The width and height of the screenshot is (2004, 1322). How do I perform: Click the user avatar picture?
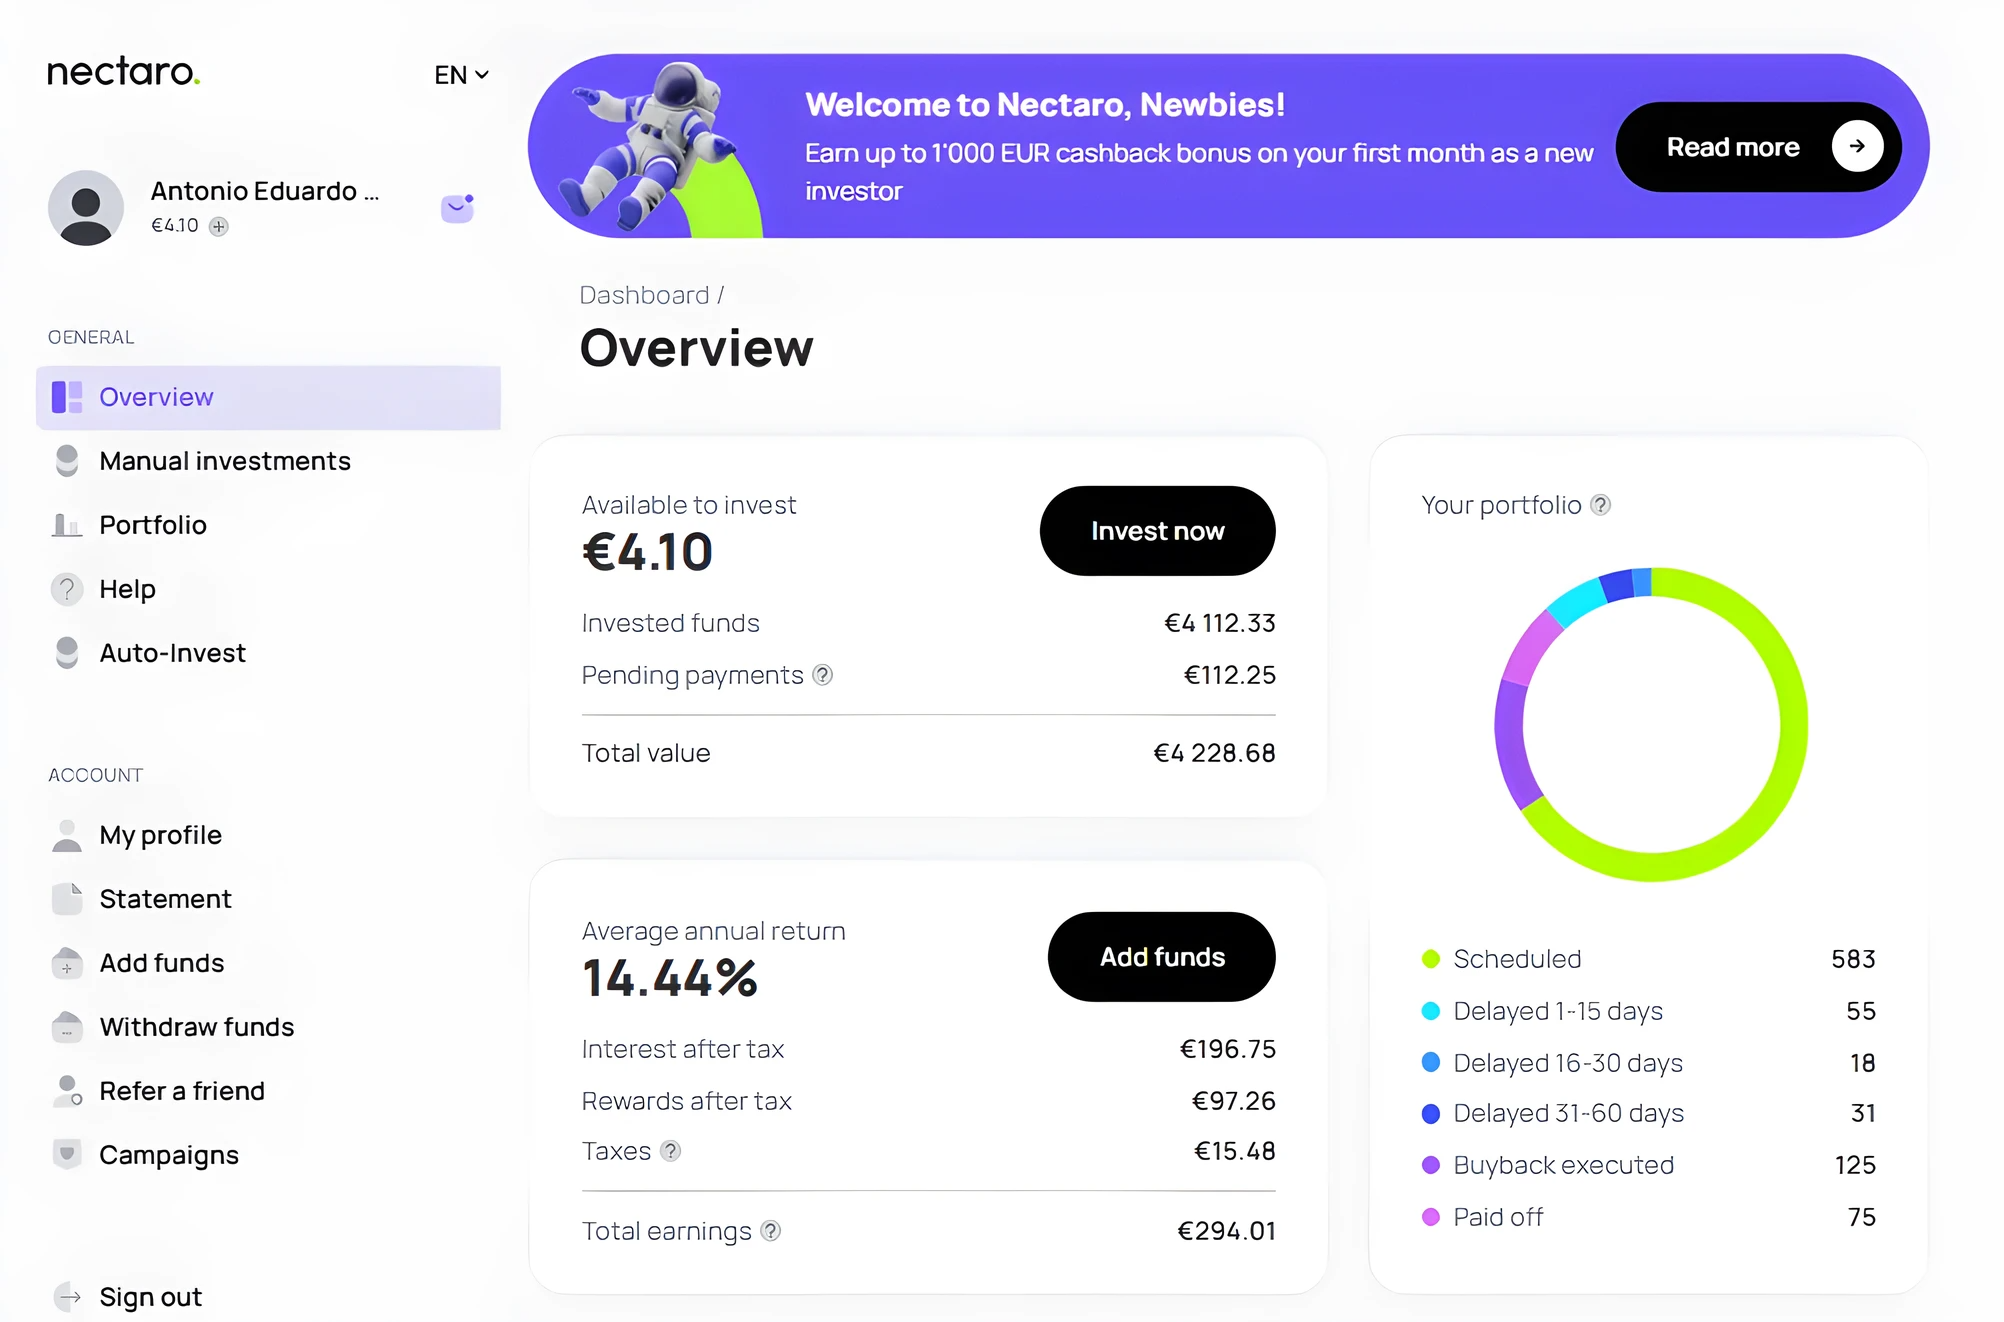pos(86,208)
